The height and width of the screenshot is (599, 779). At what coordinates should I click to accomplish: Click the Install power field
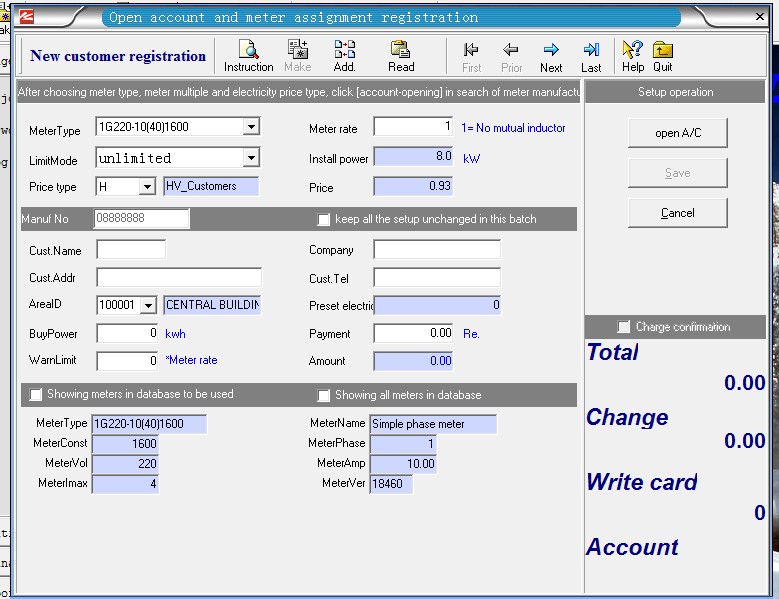pos(413,156)
